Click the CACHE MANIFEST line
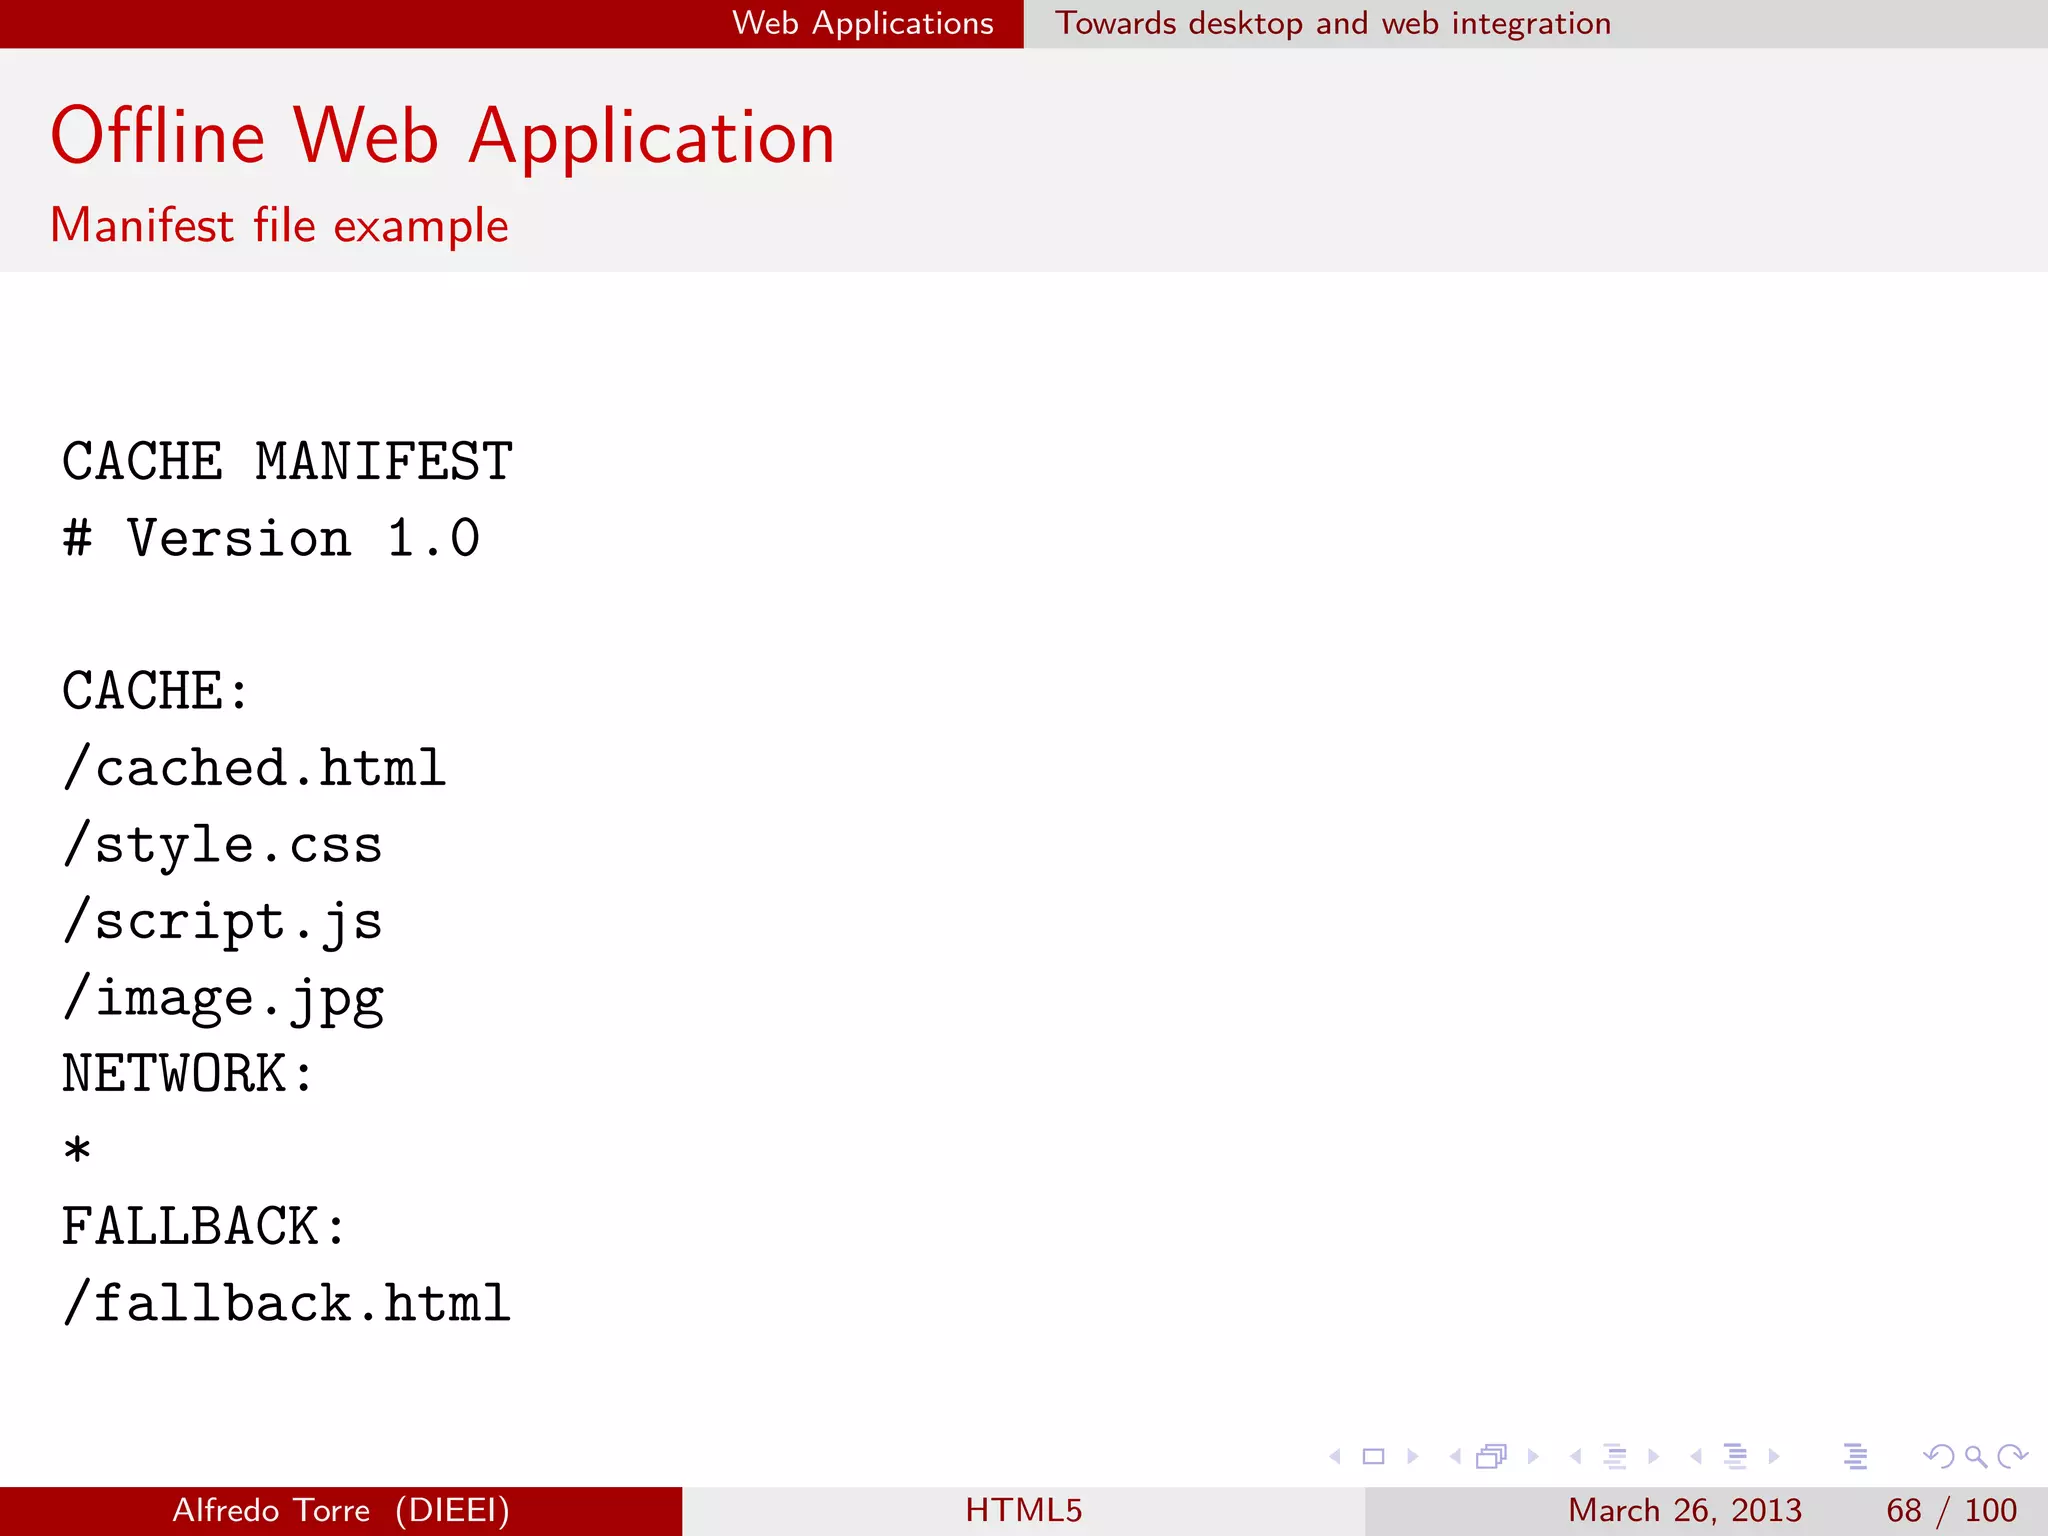2048x1536 pixels. click(287, 462)
